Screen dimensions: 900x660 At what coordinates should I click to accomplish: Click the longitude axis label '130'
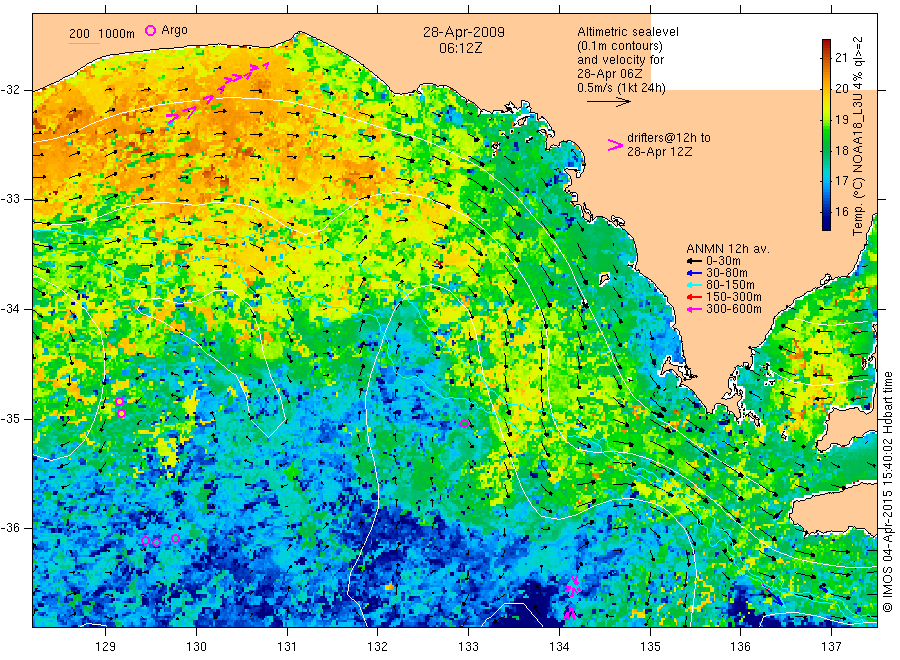(196, 647)
